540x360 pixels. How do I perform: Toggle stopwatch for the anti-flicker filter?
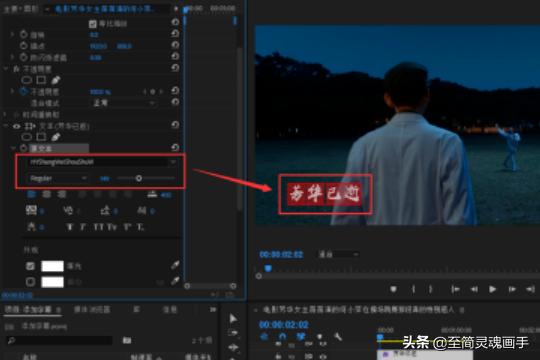[x=23, y=57]
